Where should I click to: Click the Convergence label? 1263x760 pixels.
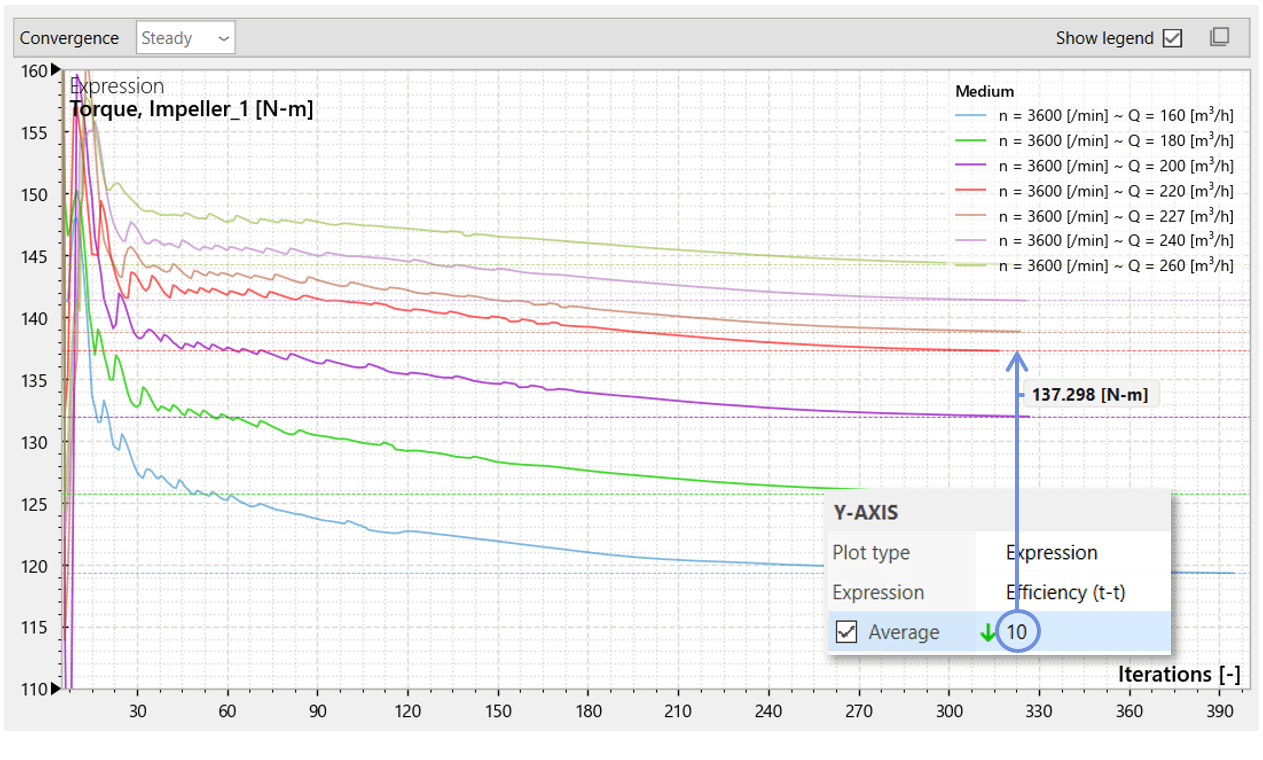tap(69, 38)
